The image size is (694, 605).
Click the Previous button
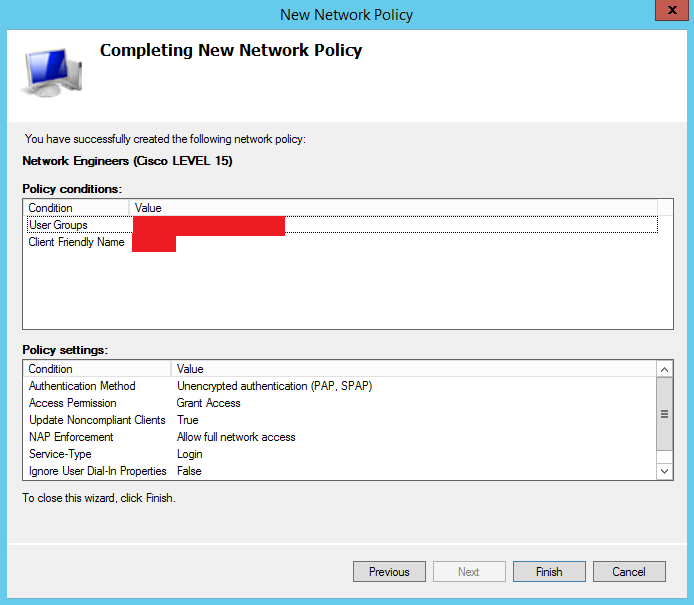click(x=389, y=572)
